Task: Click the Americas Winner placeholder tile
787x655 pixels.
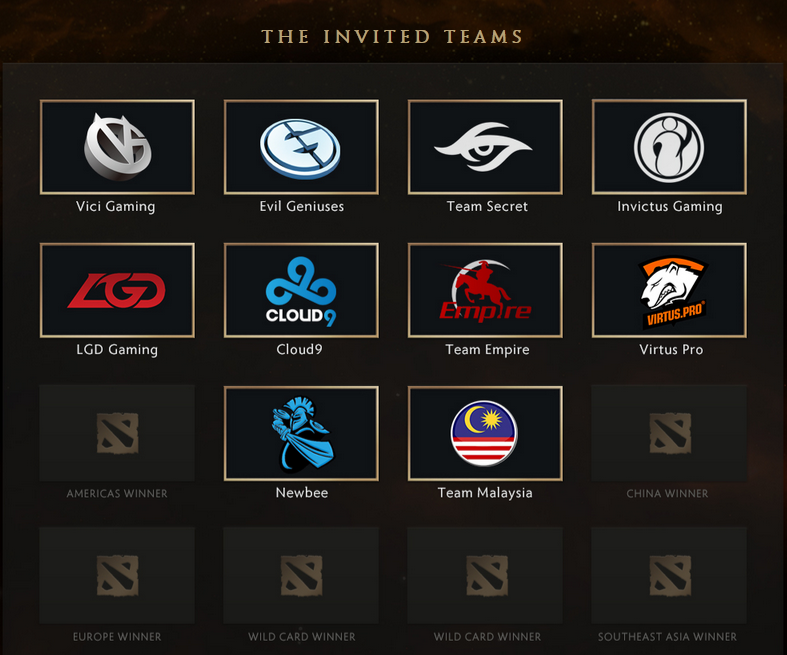Action: click(117, 433)
